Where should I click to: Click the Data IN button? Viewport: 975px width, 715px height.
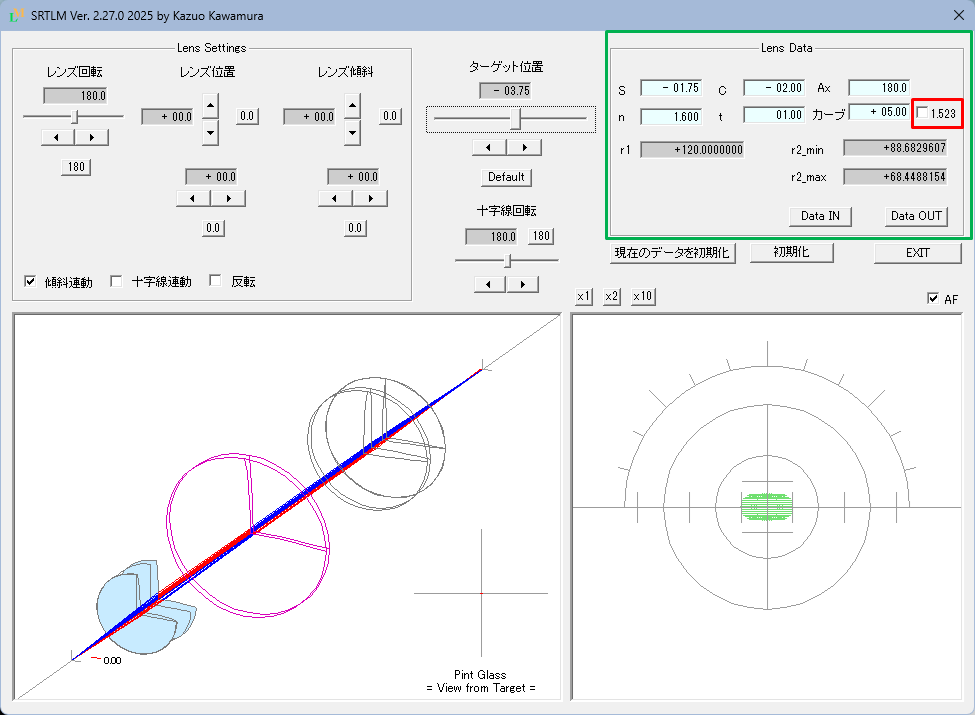pyautogui.click(x=820, y=216)
